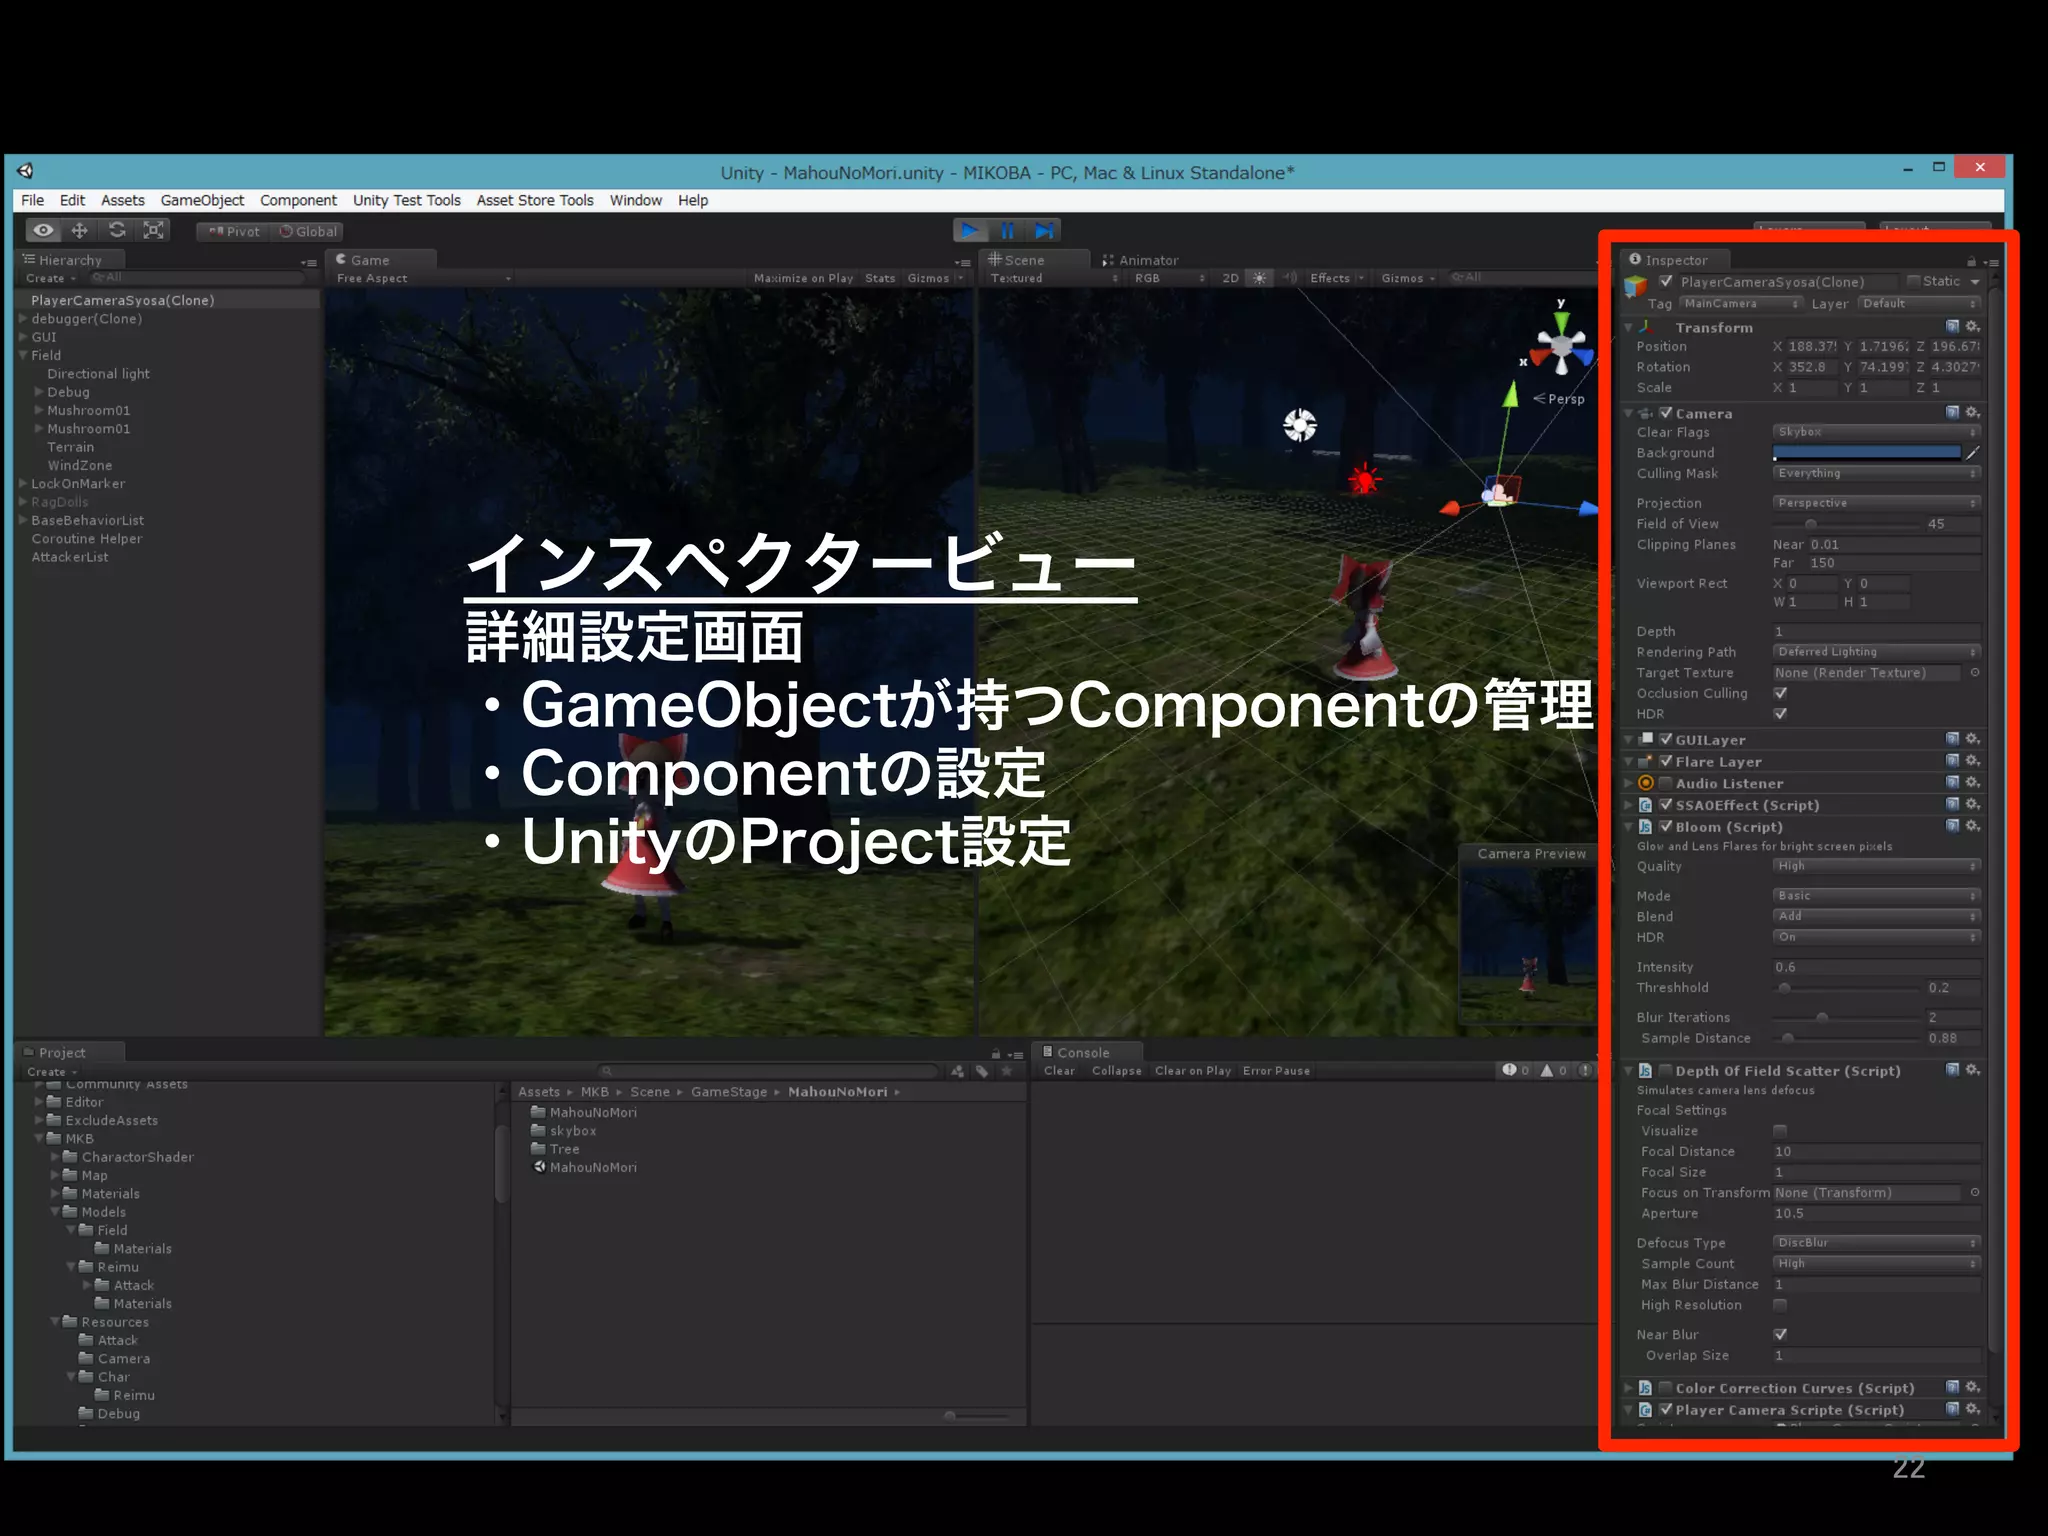Click Maximize on Play button
2048x1536 pixels.
point(803,278)
